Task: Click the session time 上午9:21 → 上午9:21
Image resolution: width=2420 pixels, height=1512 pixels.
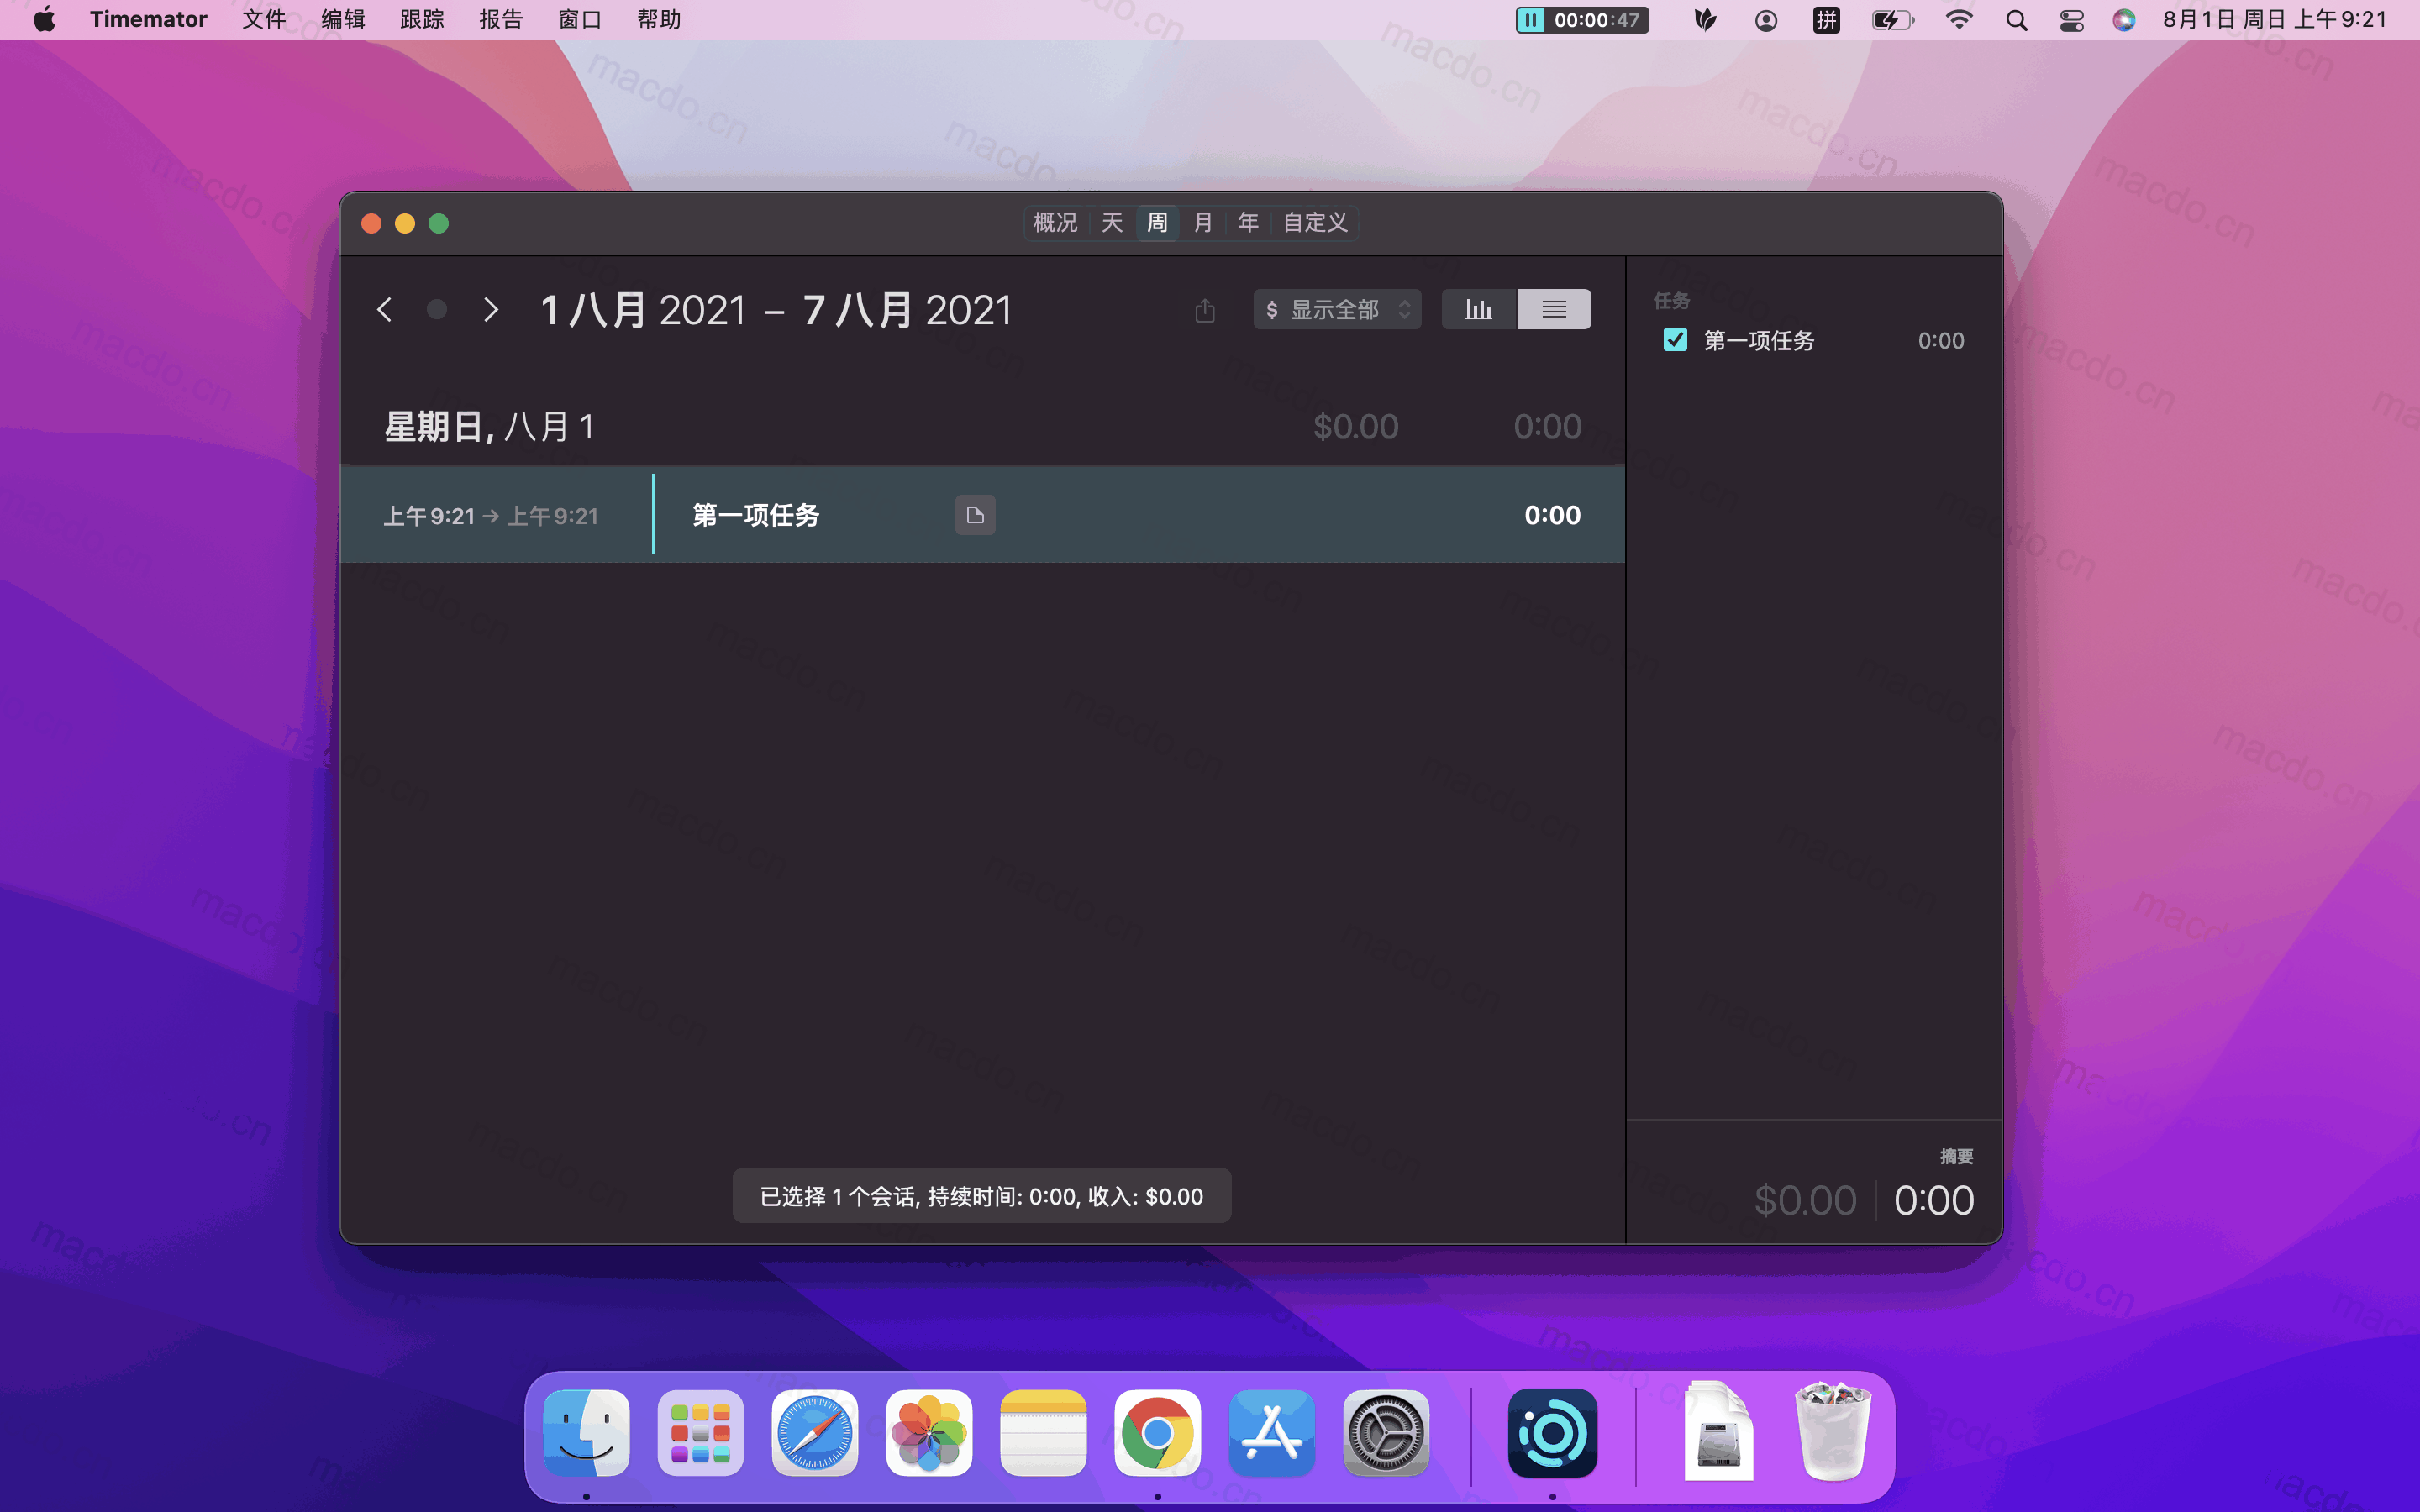Action: coord(490,516)
